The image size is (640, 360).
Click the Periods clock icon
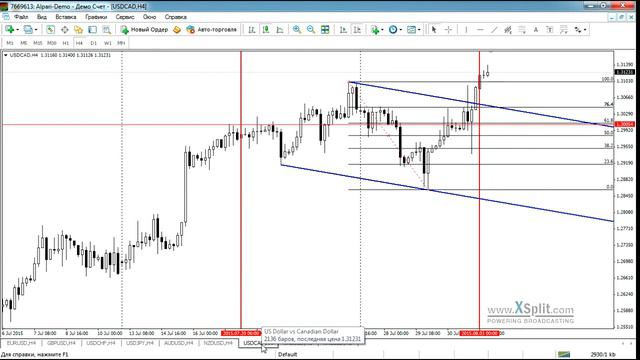point(393,29)
